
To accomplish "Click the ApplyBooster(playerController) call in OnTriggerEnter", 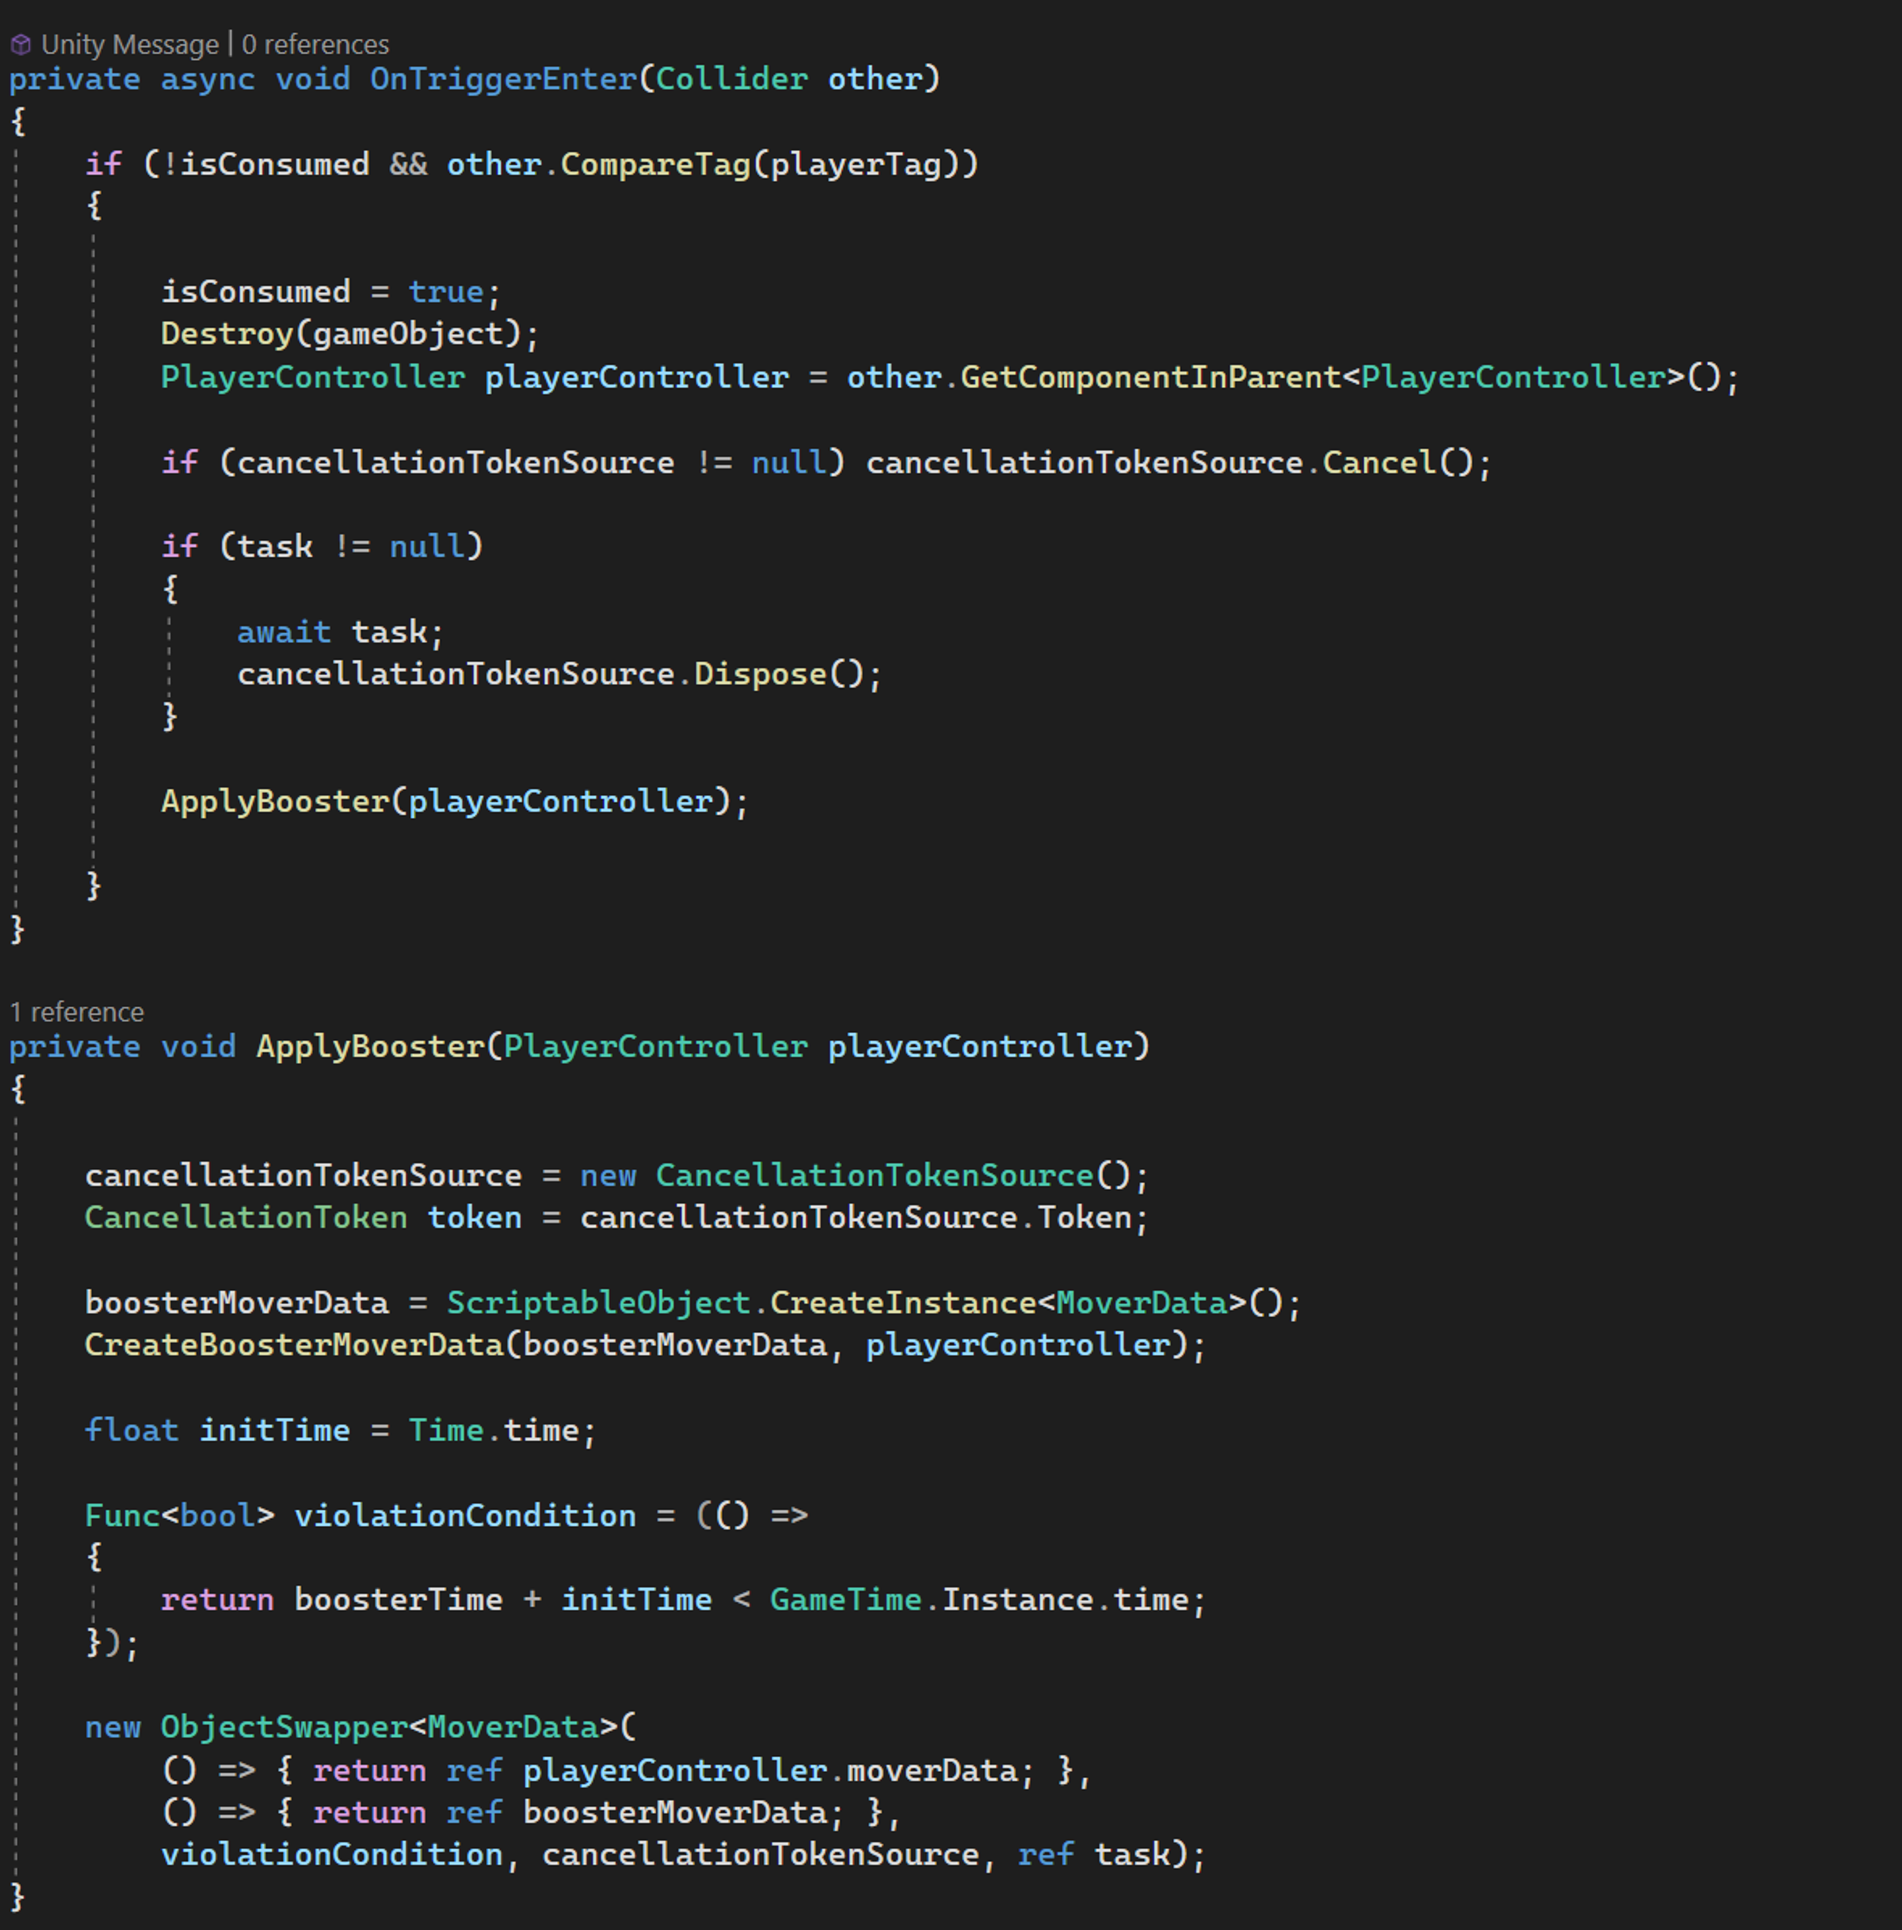I will [275, 801].
